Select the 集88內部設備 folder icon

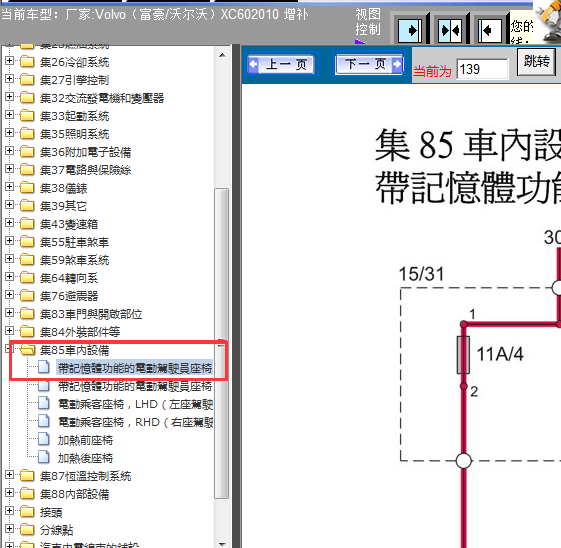click(x=27, y=494)
